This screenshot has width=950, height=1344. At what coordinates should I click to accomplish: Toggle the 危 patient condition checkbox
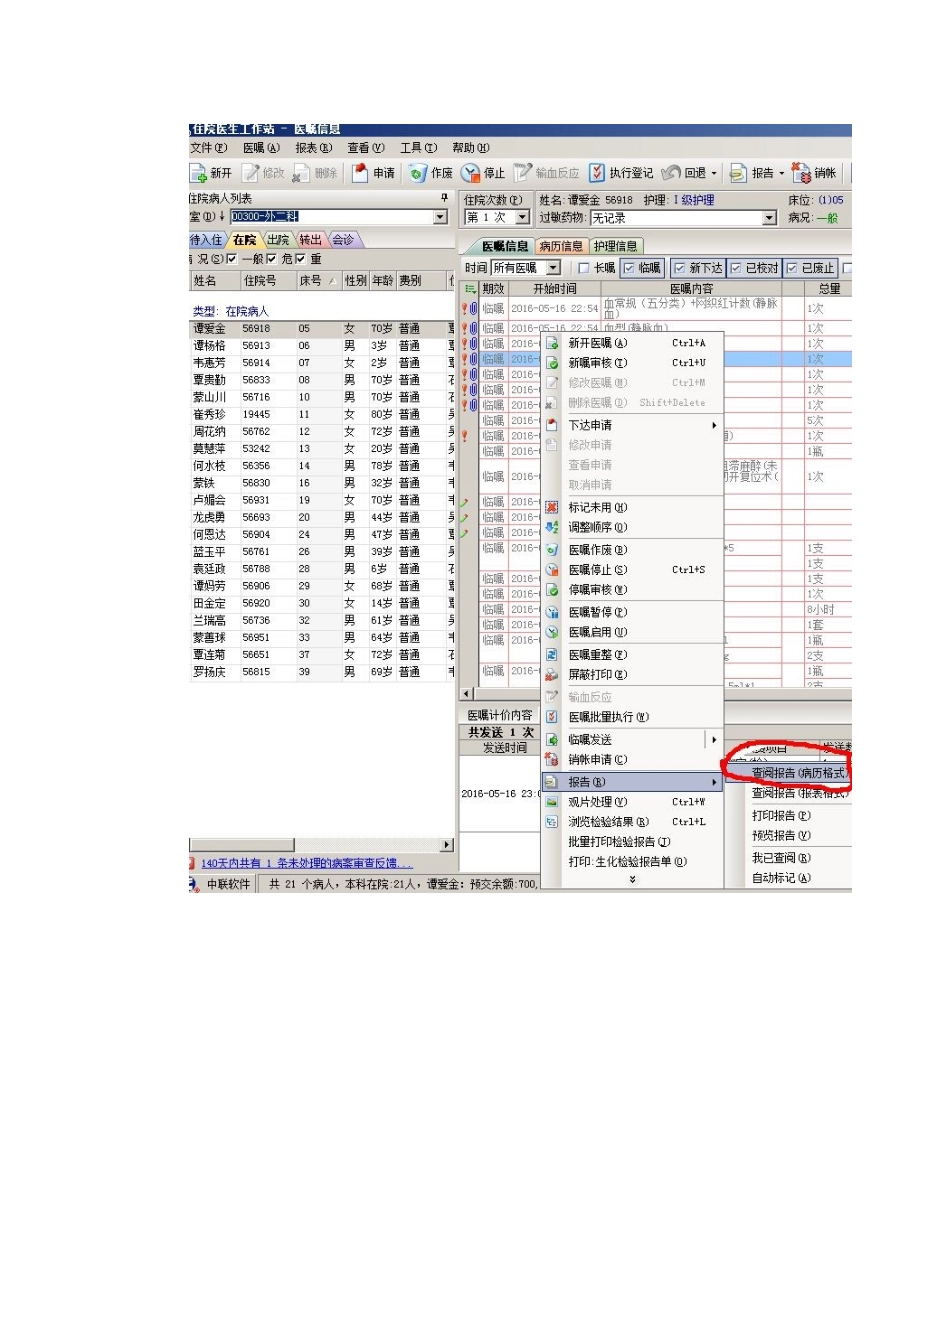(271, 259)
